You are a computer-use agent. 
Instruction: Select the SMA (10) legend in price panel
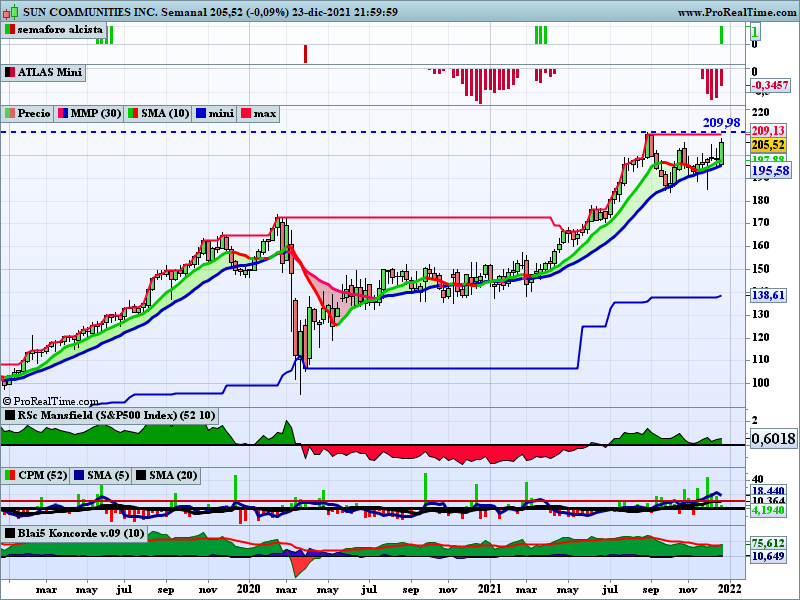(x=165, y=113)
